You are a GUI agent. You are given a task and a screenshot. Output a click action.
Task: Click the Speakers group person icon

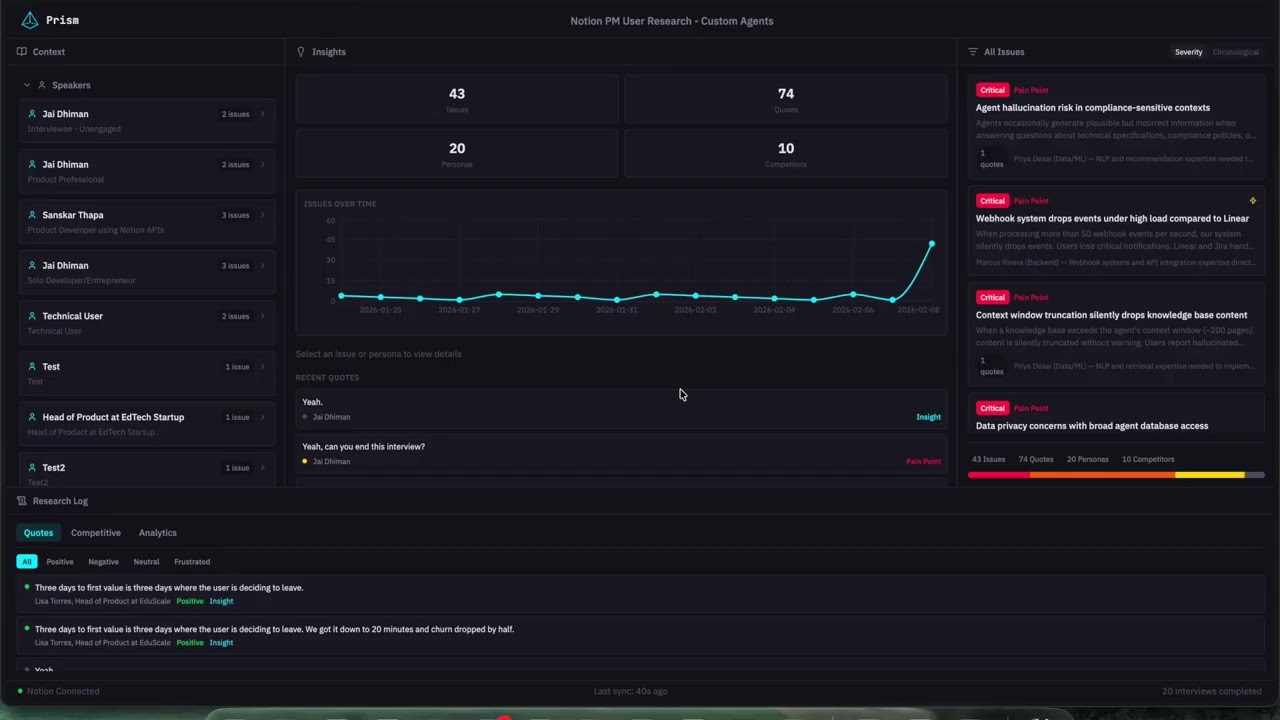pos(42,85)
